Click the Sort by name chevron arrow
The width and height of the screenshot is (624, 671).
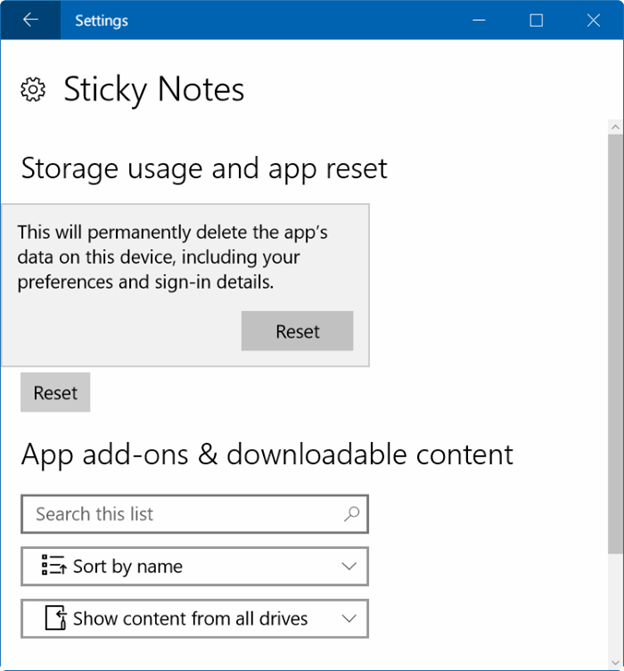point(349,566)
